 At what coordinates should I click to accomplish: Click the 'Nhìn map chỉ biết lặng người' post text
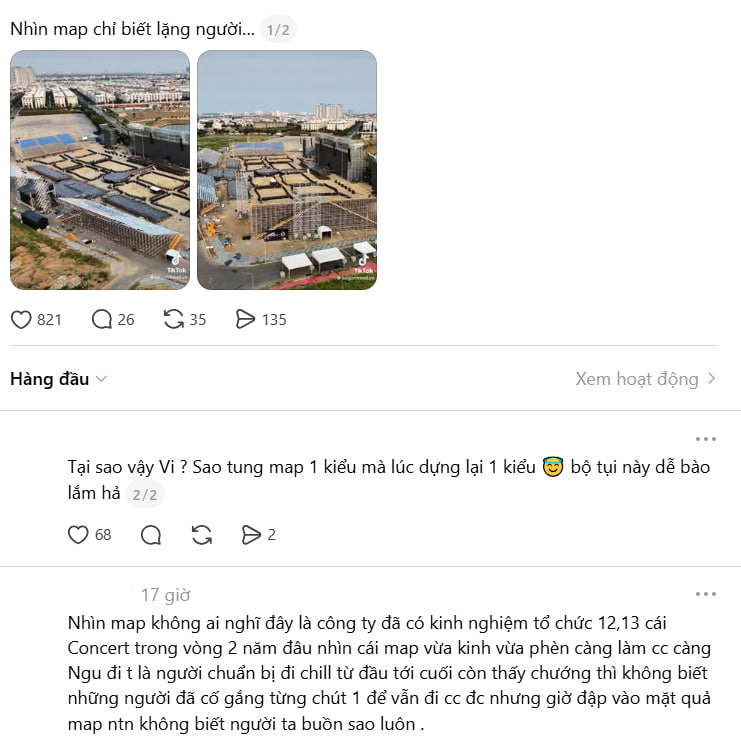[x=132, y=29]
